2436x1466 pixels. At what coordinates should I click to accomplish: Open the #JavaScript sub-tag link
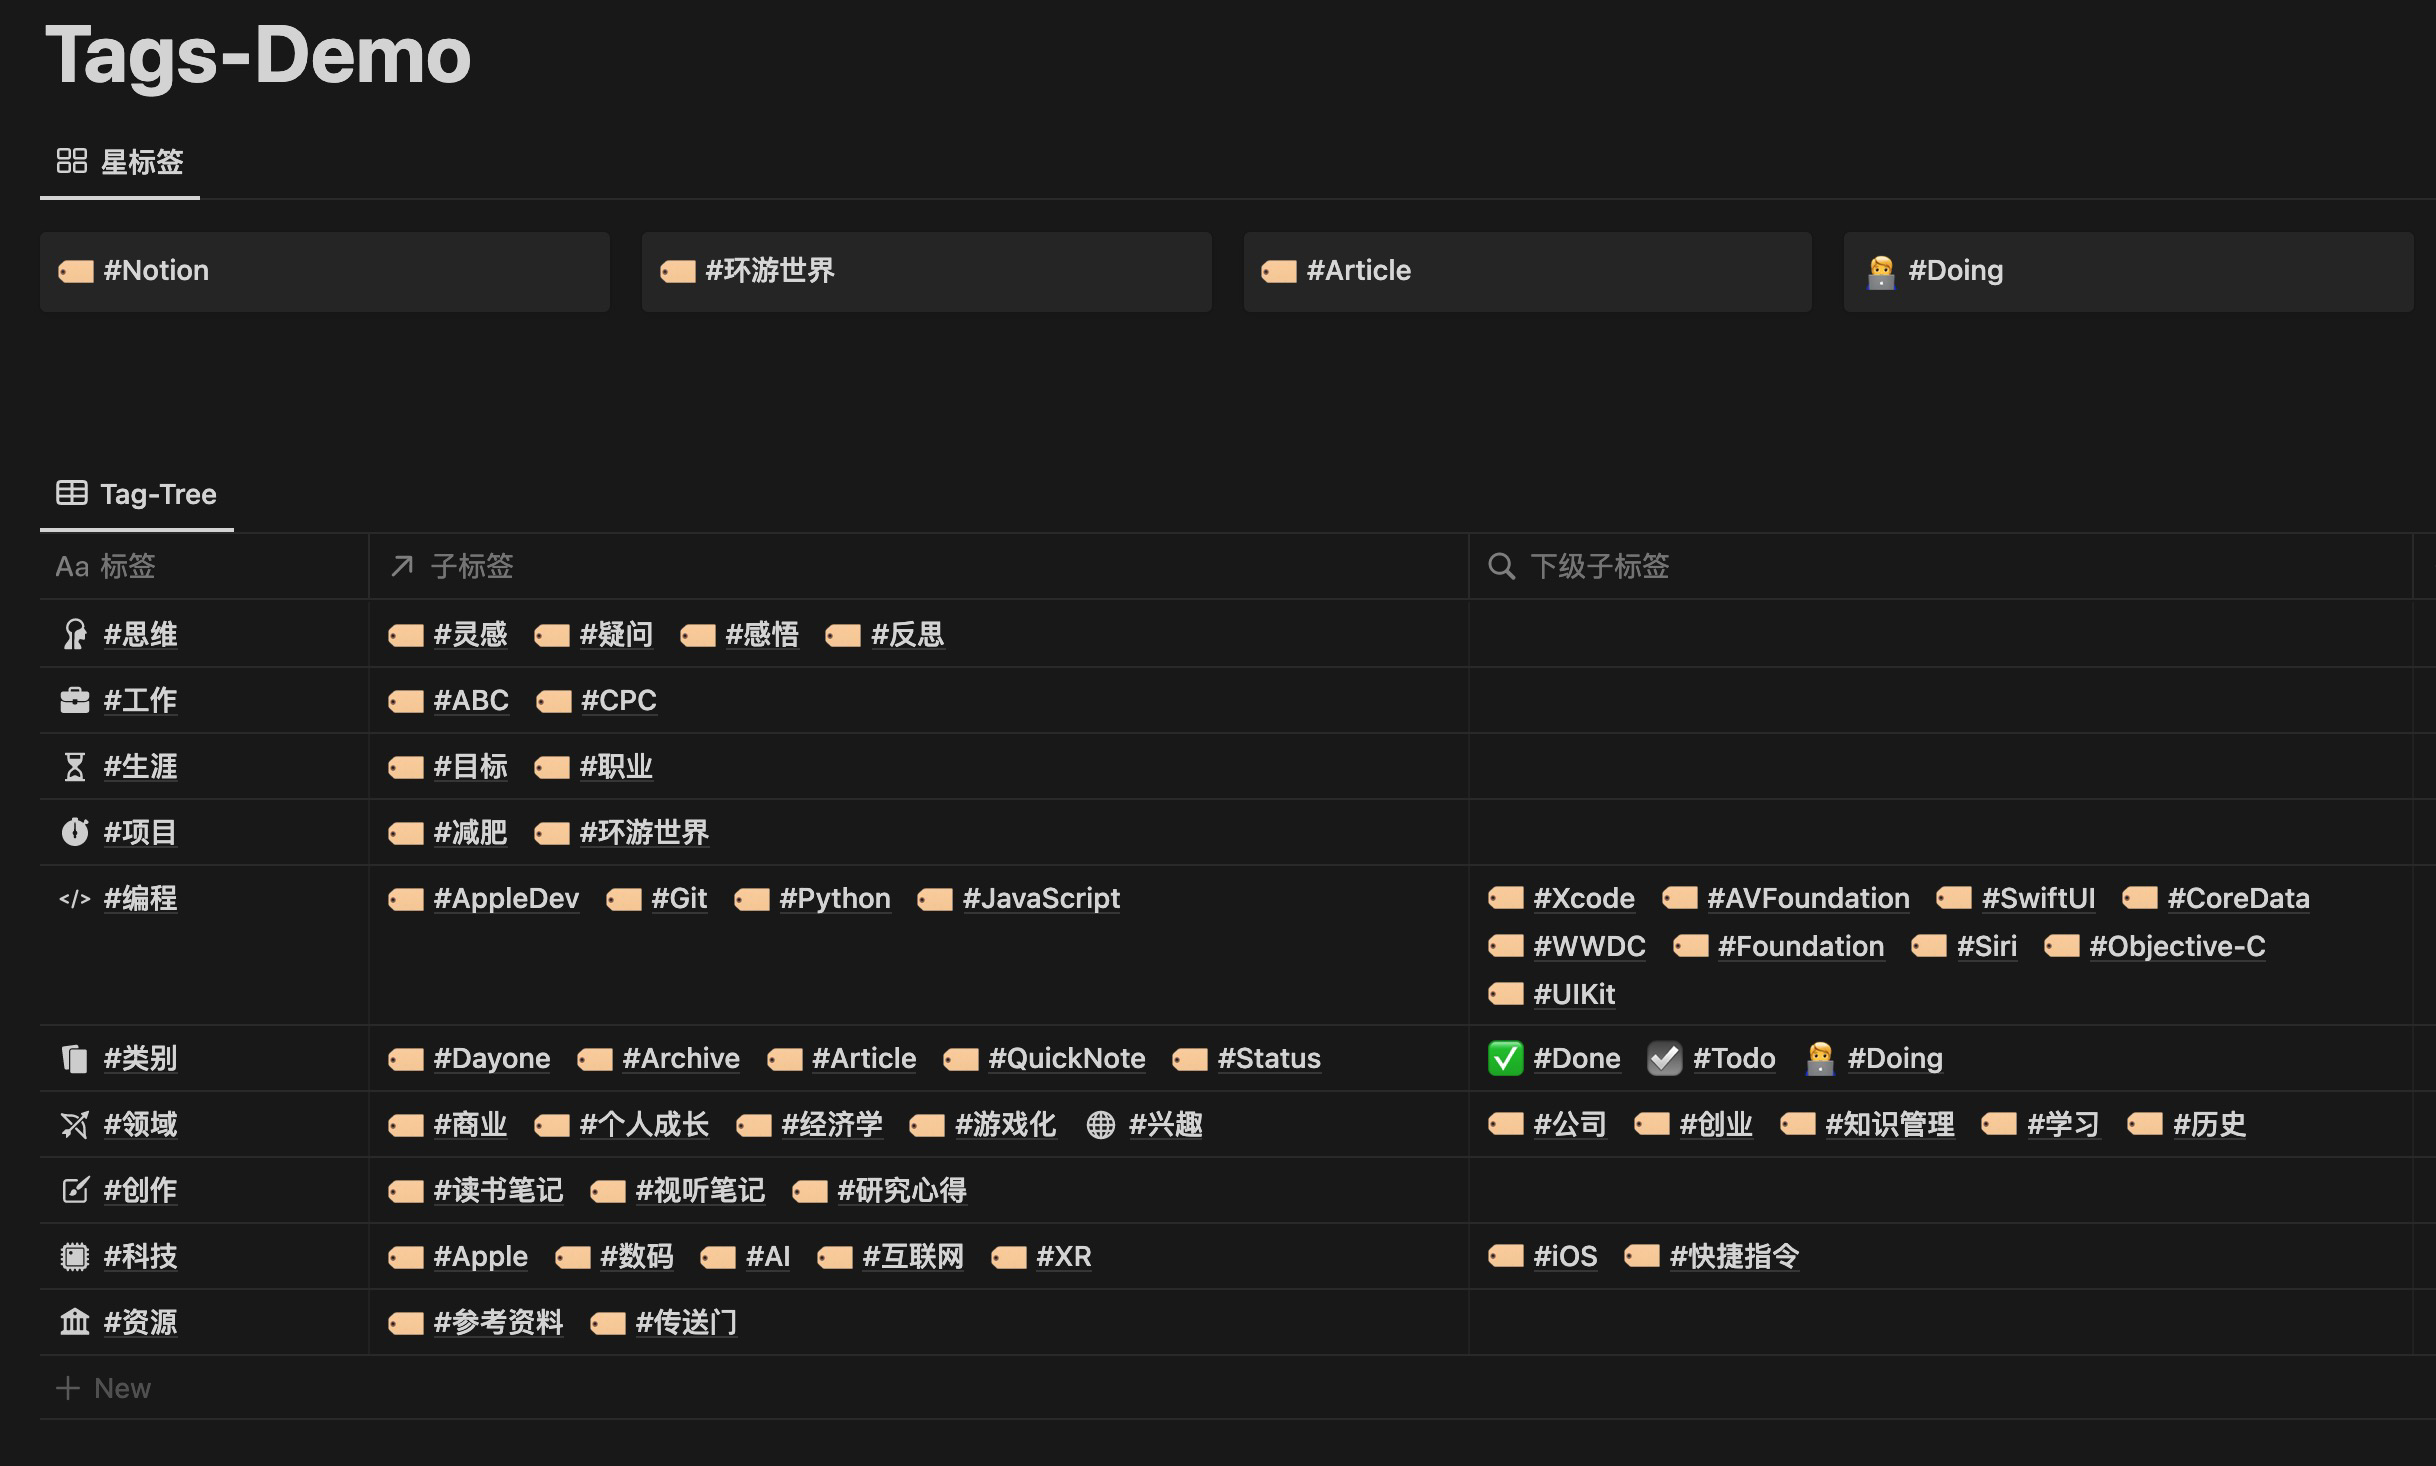tap(1041, 898)
